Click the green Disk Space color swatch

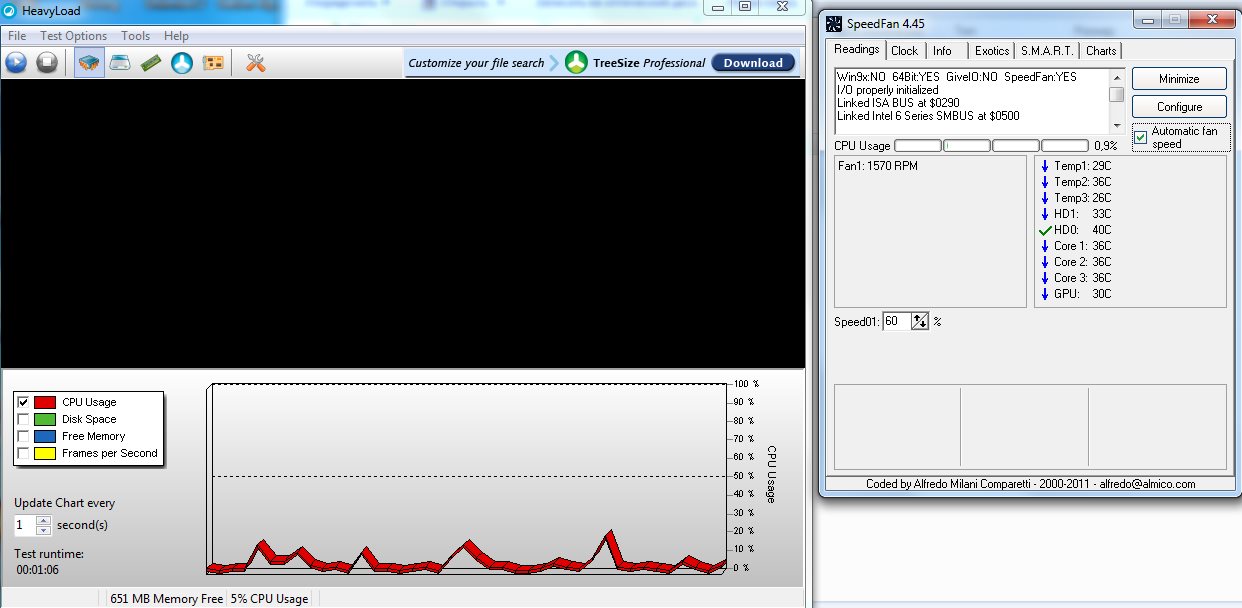[x=45, y=419]
